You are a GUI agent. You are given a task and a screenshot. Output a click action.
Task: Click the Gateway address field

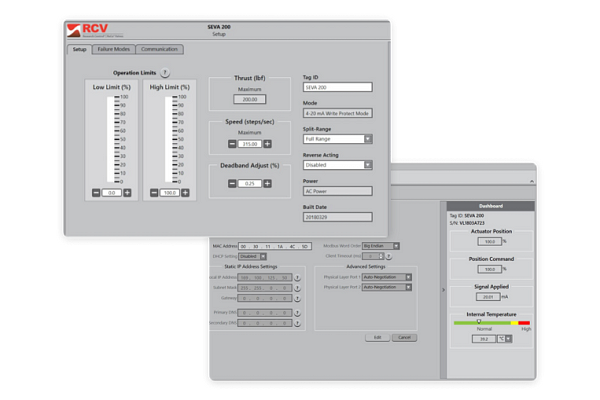tap(265, 298)
